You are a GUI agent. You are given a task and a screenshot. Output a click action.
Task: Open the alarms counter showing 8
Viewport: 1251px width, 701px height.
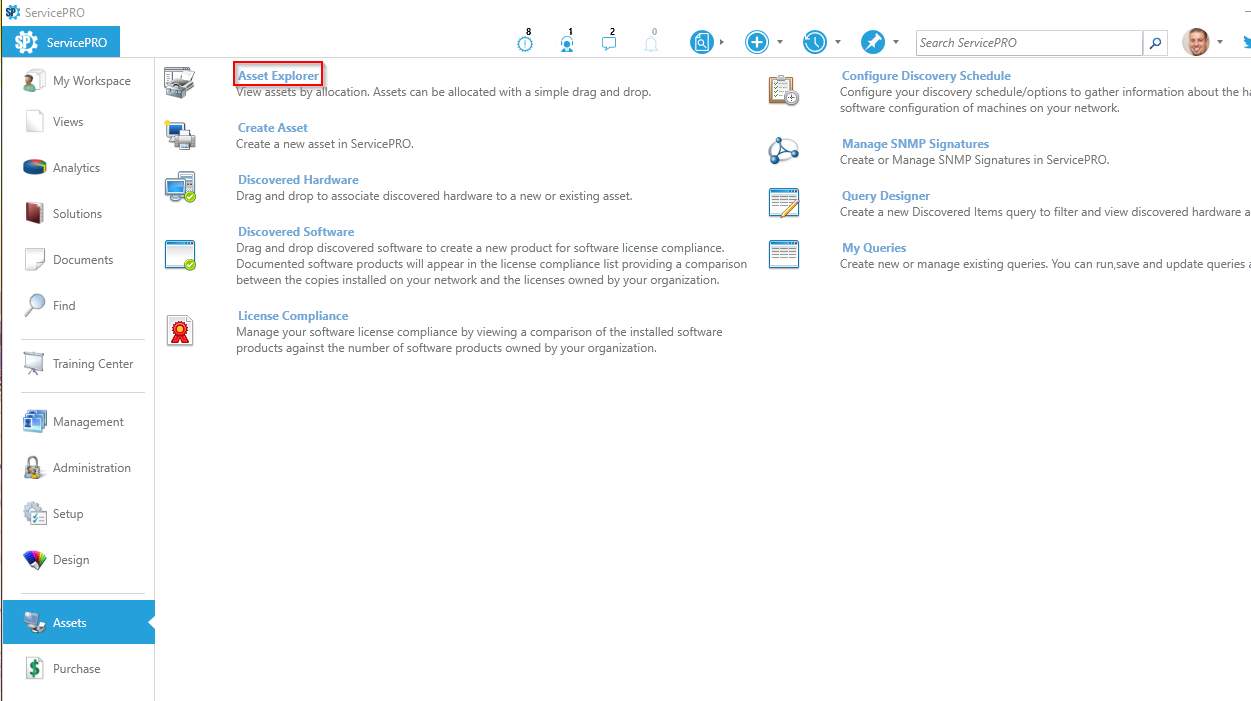525,41
